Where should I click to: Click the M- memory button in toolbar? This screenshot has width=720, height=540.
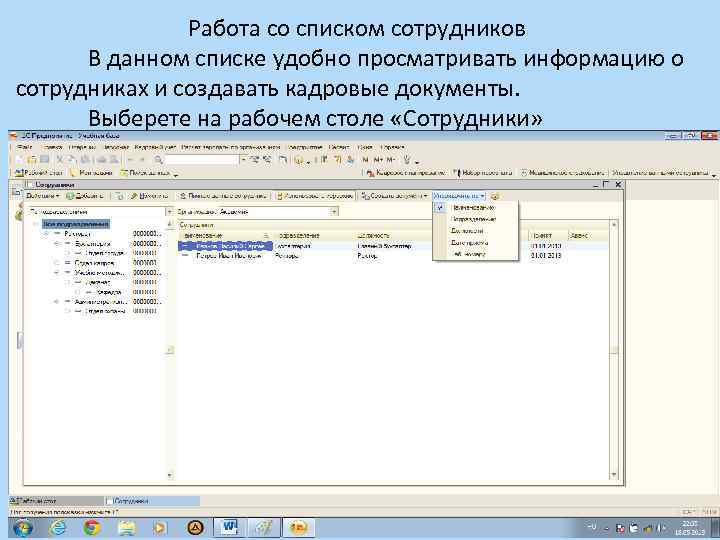pyautogui.click(x=390, y=160)
